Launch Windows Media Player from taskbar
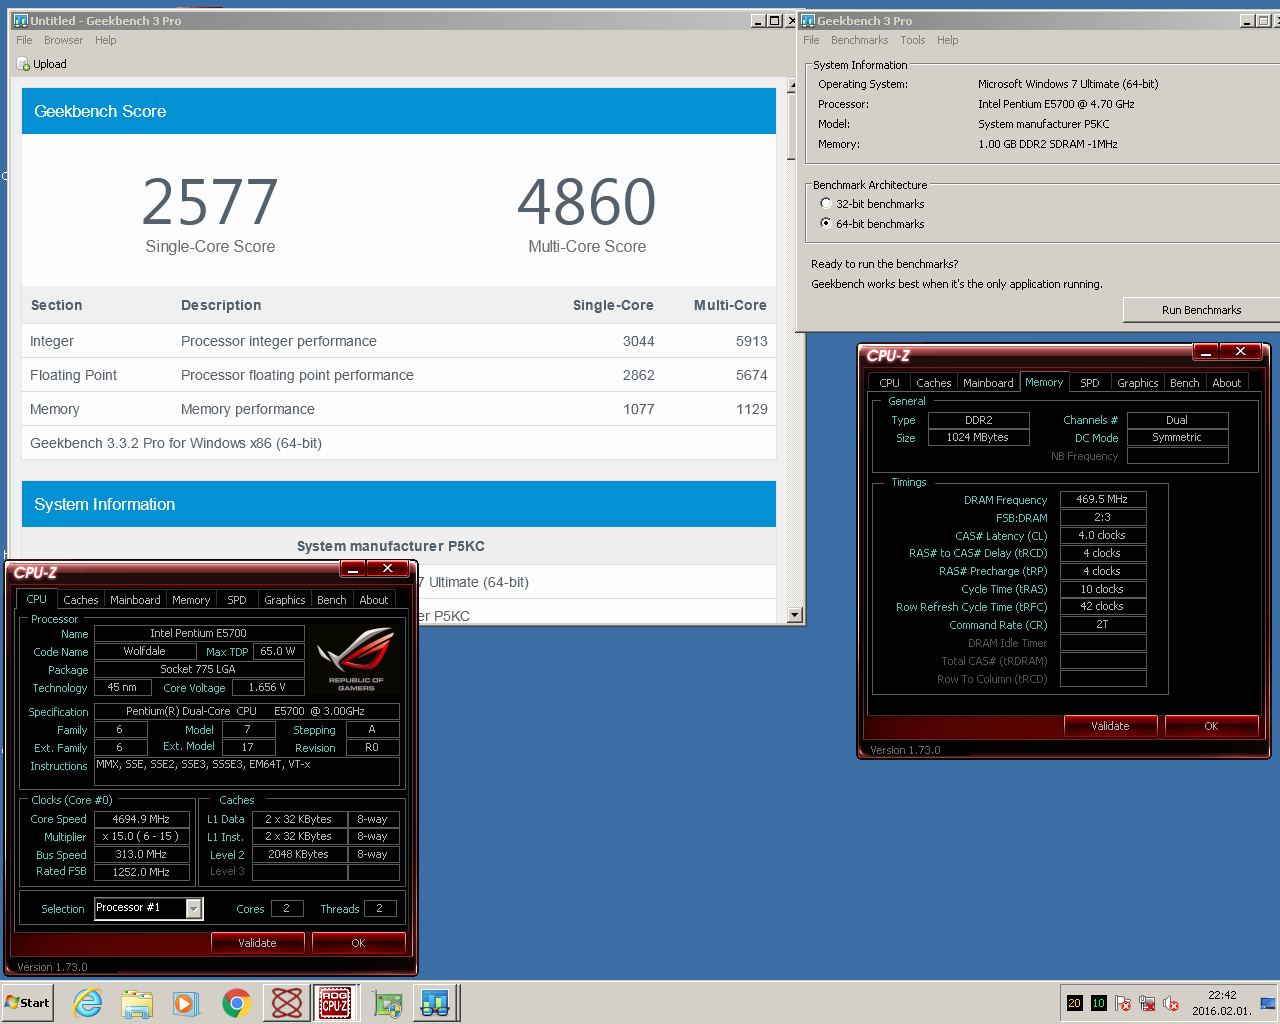This screenshot has width=1280, height=1024. coord(186,1003)
